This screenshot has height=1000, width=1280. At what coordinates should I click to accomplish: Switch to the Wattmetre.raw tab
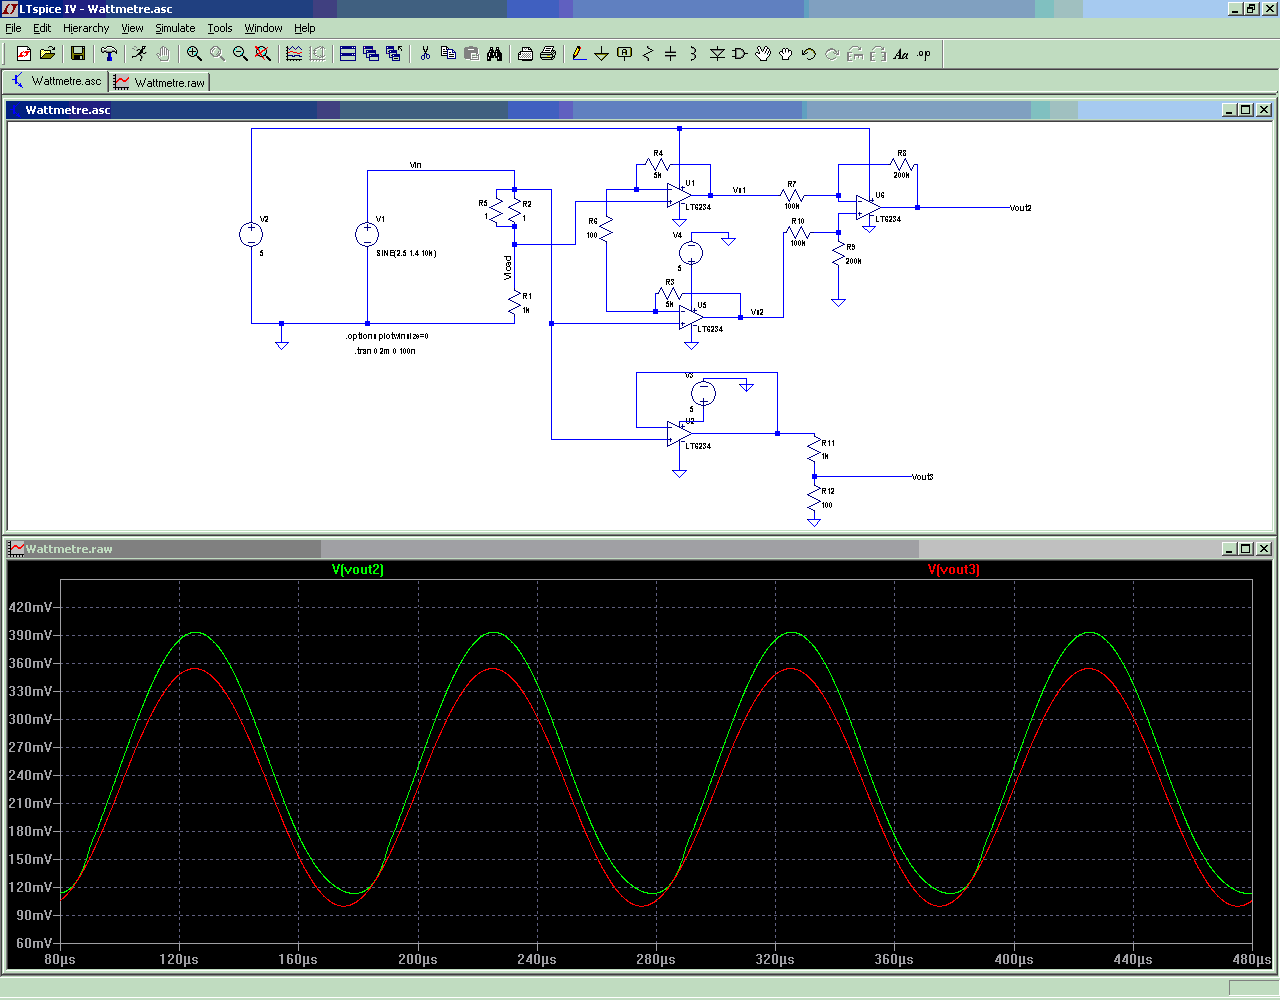pyautogui.click(x=160, y=82)
